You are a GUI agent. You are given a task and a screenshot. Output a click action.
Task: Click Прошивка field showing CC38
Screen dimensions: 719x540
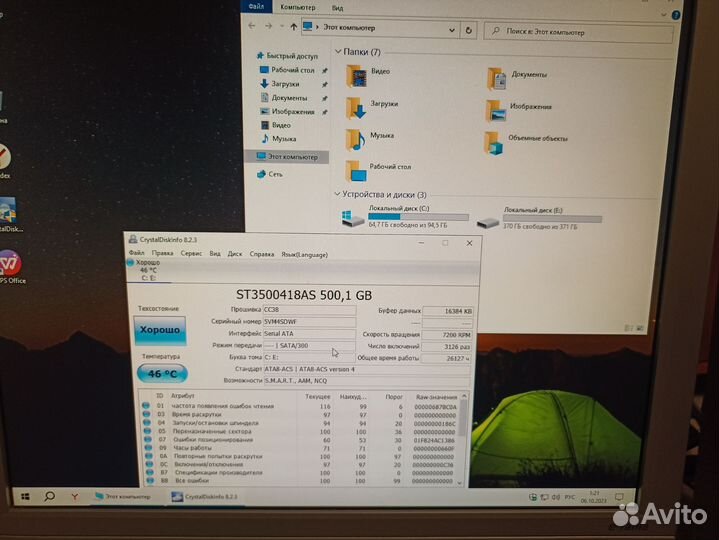[x=309, y=310]
